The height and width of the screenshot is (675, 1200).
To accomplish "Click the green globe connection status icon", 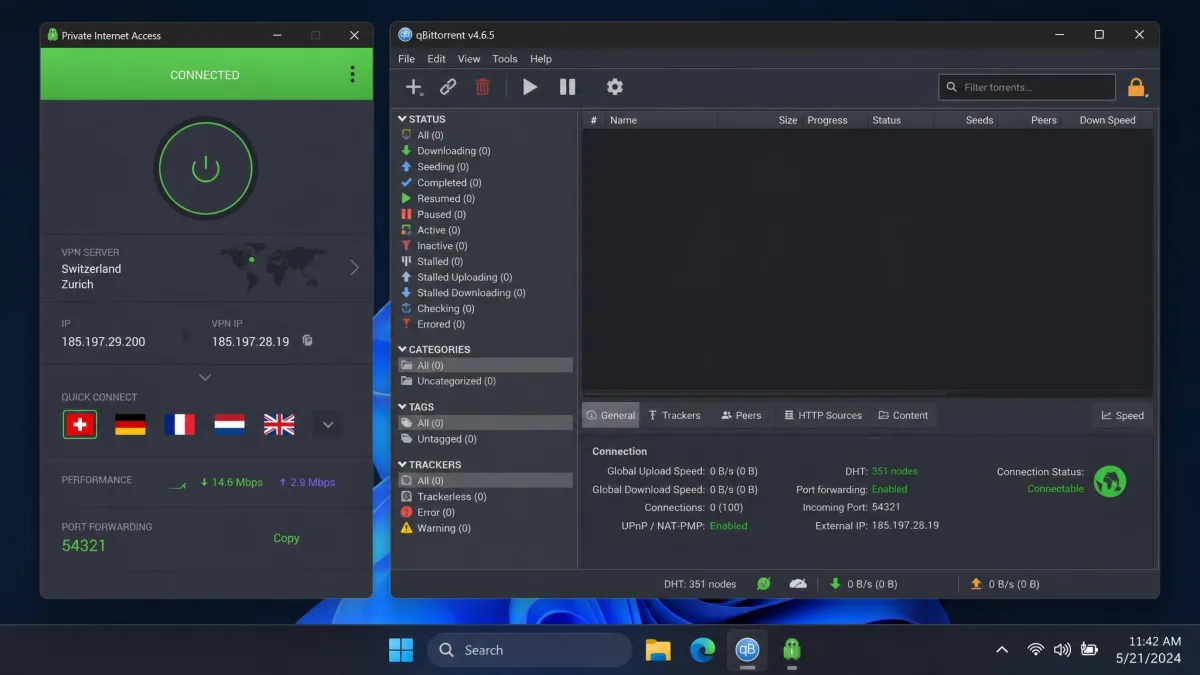I will [1110, 481].
